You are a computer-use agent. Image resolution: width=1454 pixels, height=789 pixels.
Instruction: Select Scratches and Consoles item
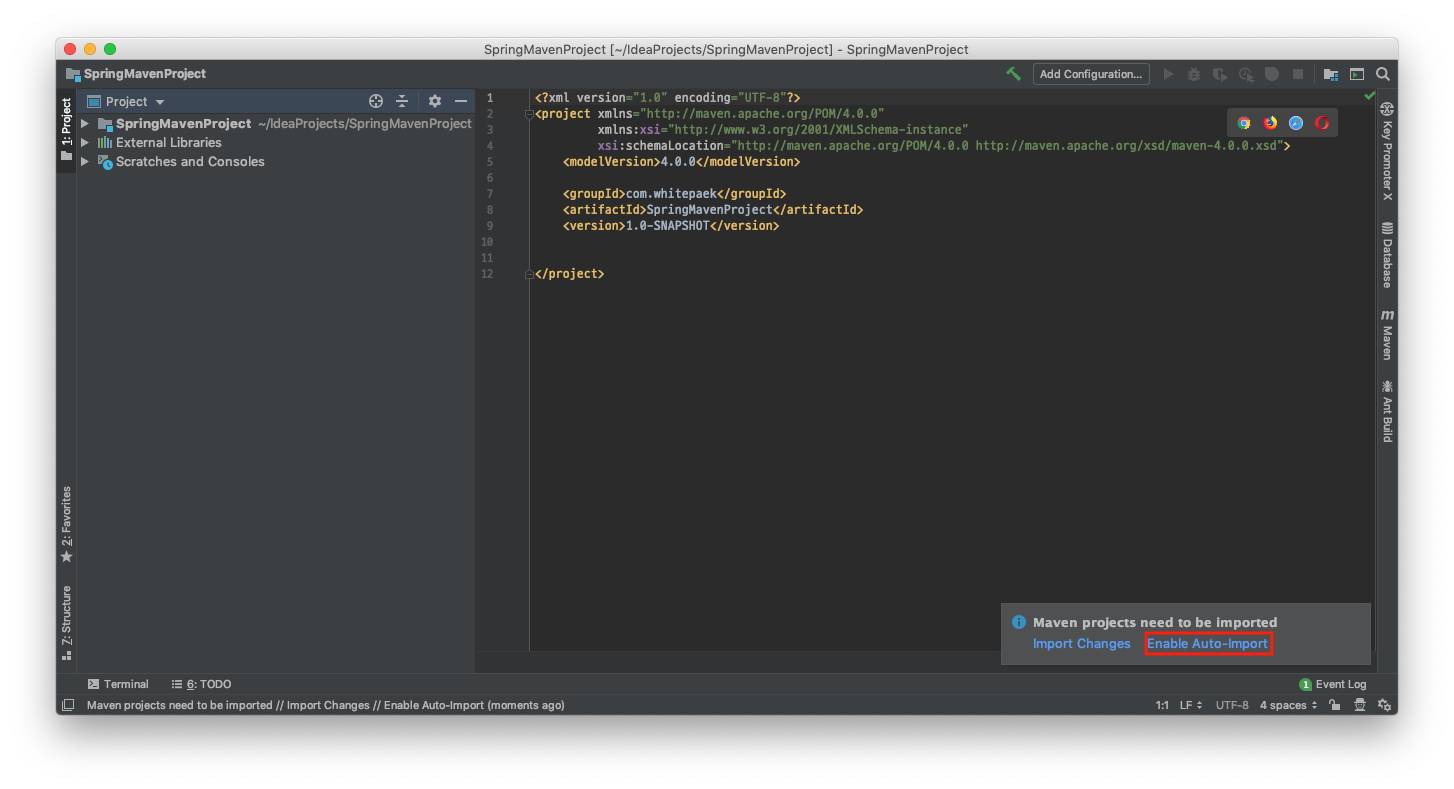(x=190, y=162)
